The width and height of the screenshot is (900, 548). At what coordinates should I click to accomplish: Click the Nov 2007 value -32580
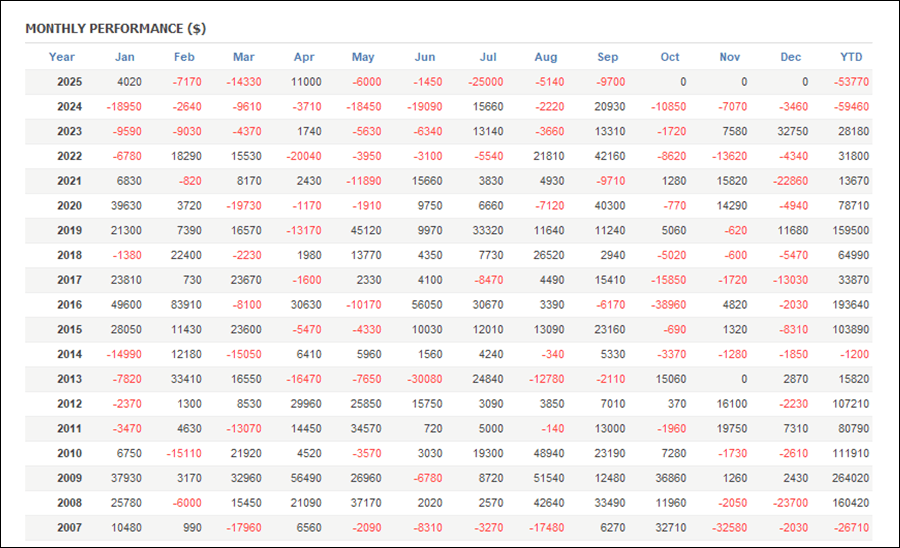pos(729,528)
